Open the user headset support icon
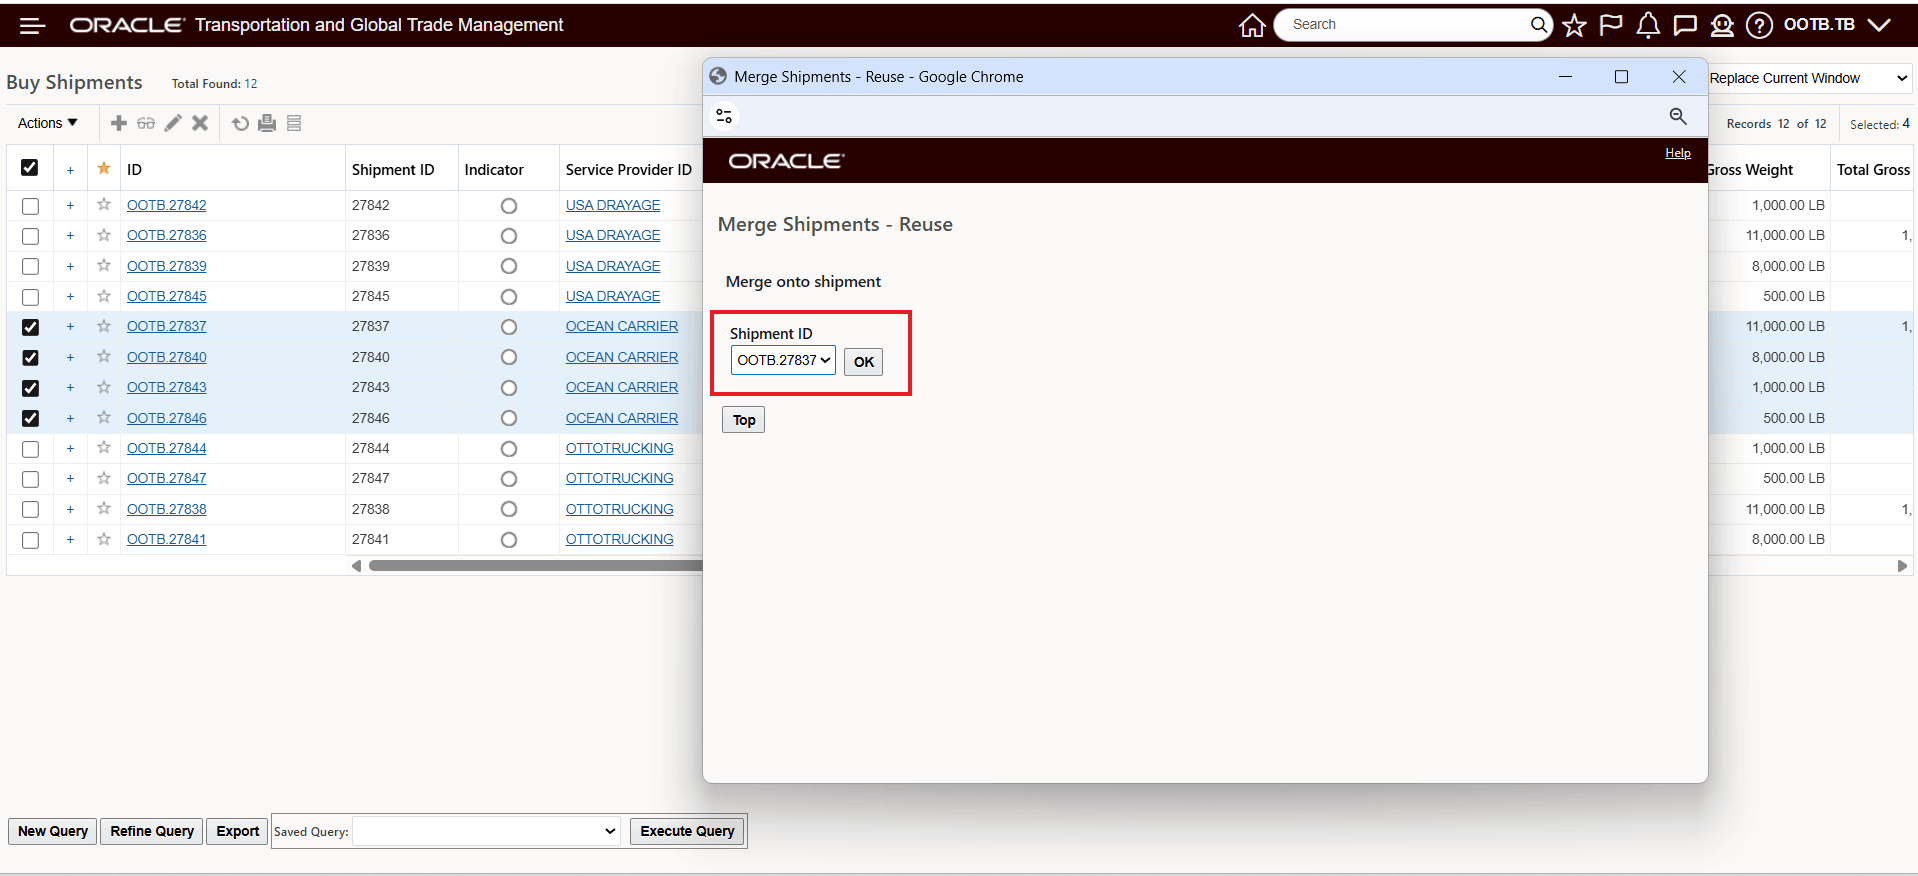Viewport: 1918px width, 876px height. pos(1722,25)
